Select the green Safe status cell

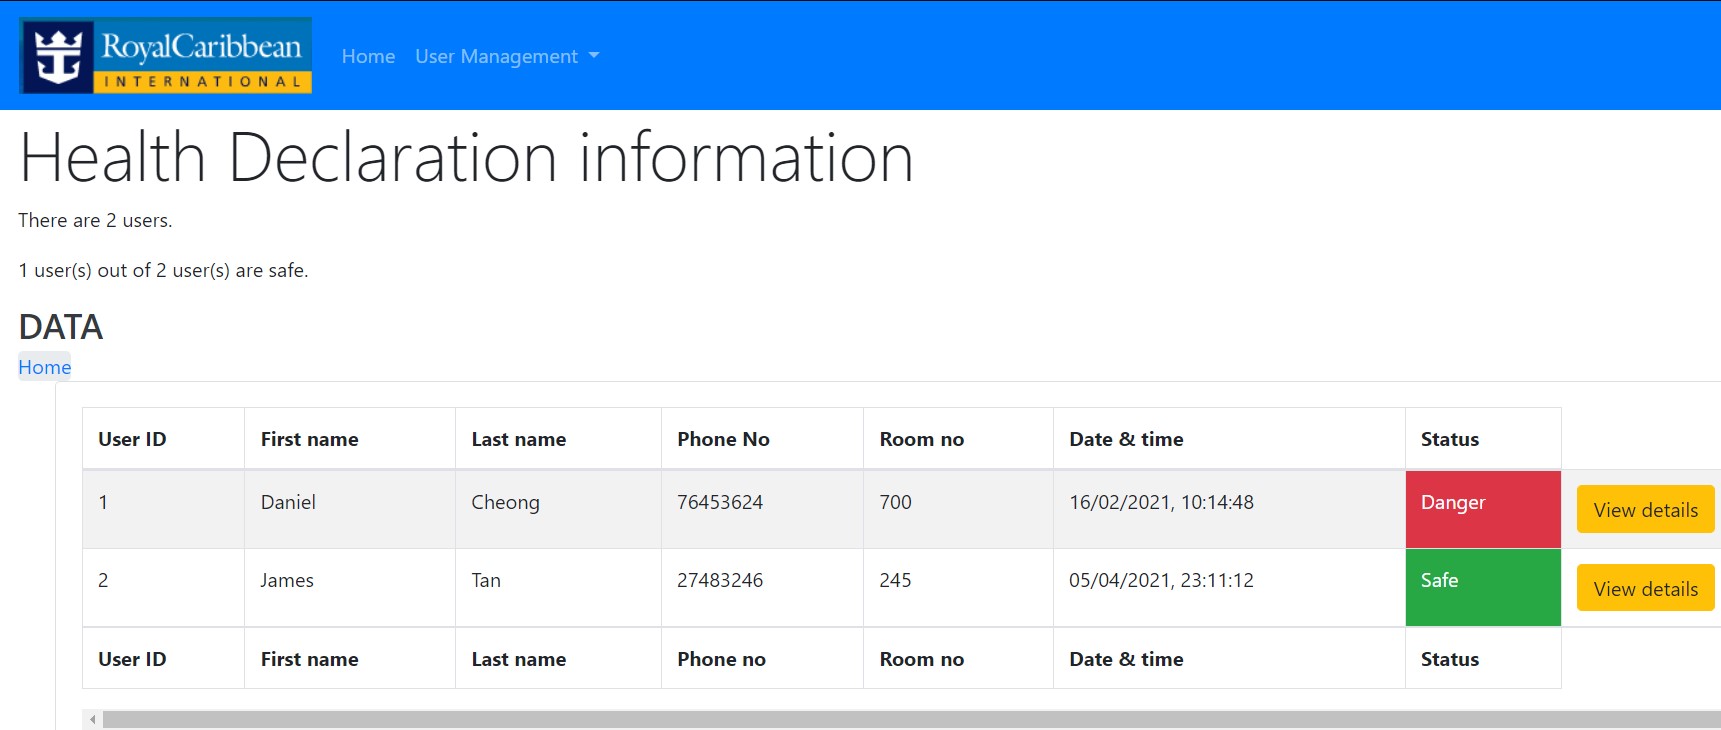pyautogui.click(x=1482, y=587)
